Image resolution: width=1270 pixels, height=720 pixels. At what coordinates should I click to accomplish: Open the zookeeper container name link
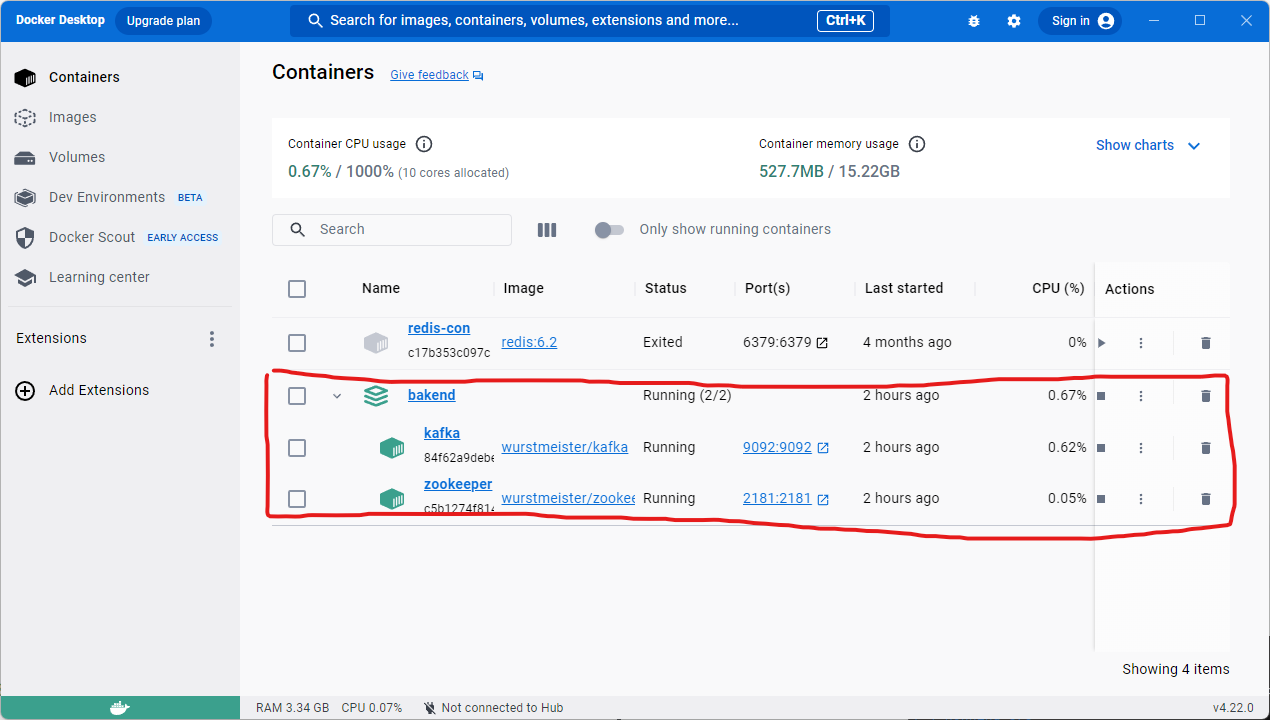458,484
